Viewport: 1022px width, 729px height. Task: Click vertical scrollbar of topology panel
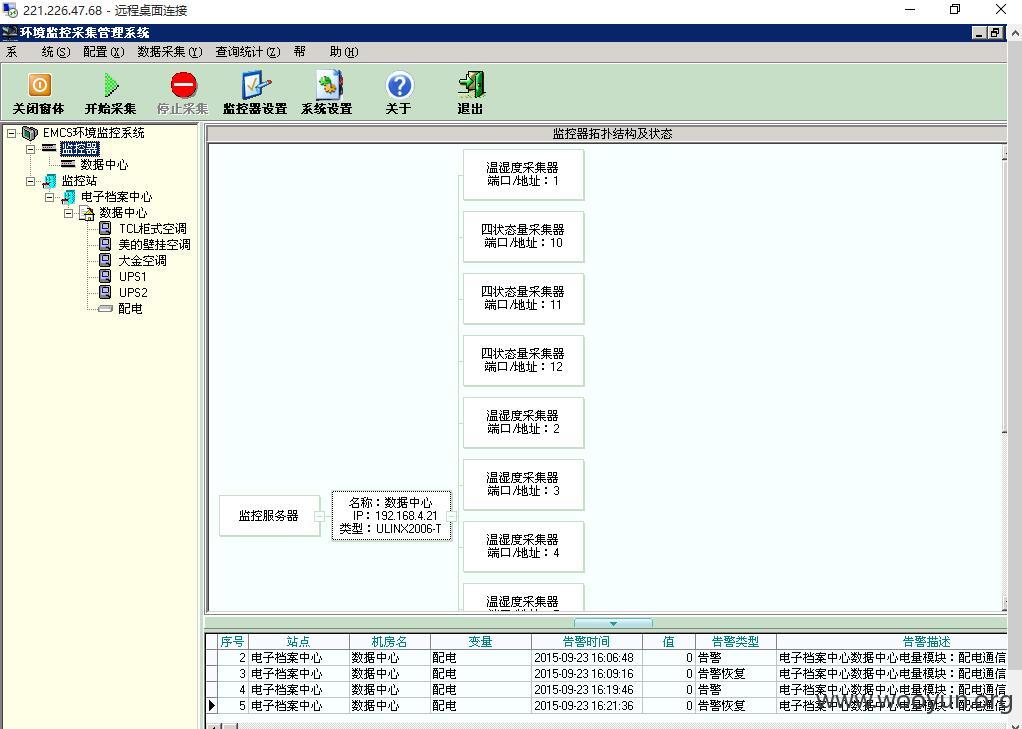click(1004, 377)
